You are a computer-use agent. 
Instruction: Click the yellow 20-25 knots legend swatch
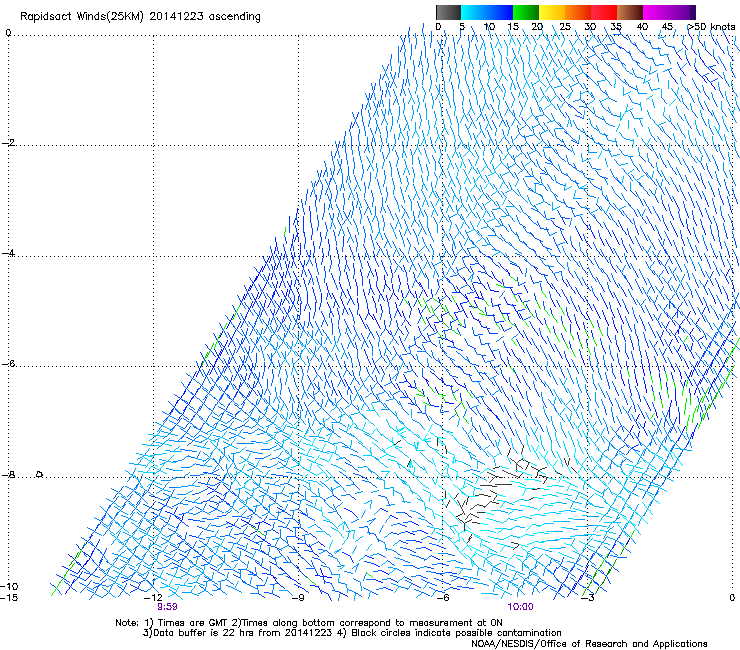[x=551, y=12]
